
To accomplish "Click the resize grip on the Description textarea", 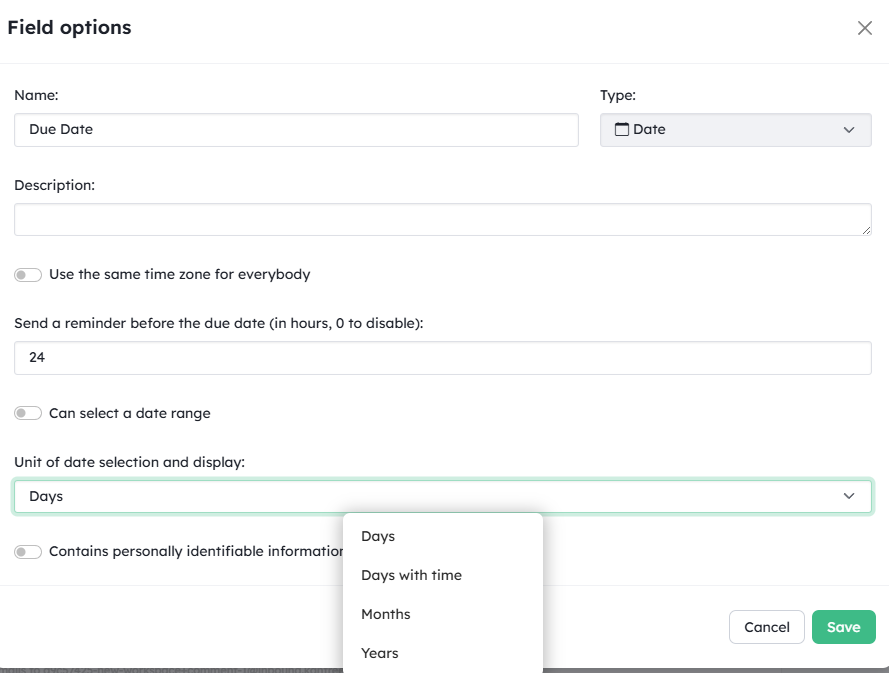I will point(866,230).
